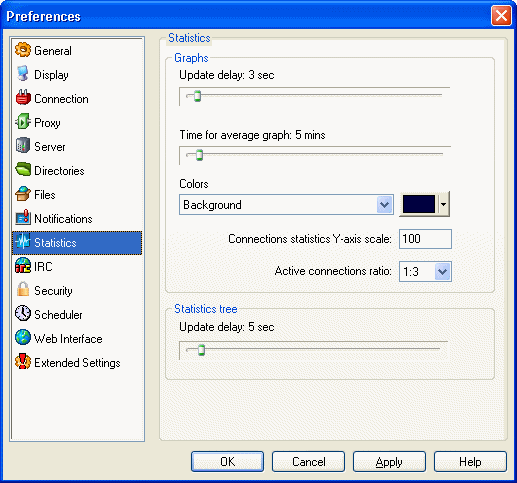Click the graphs Update delay slider handle

pos(197,96)
